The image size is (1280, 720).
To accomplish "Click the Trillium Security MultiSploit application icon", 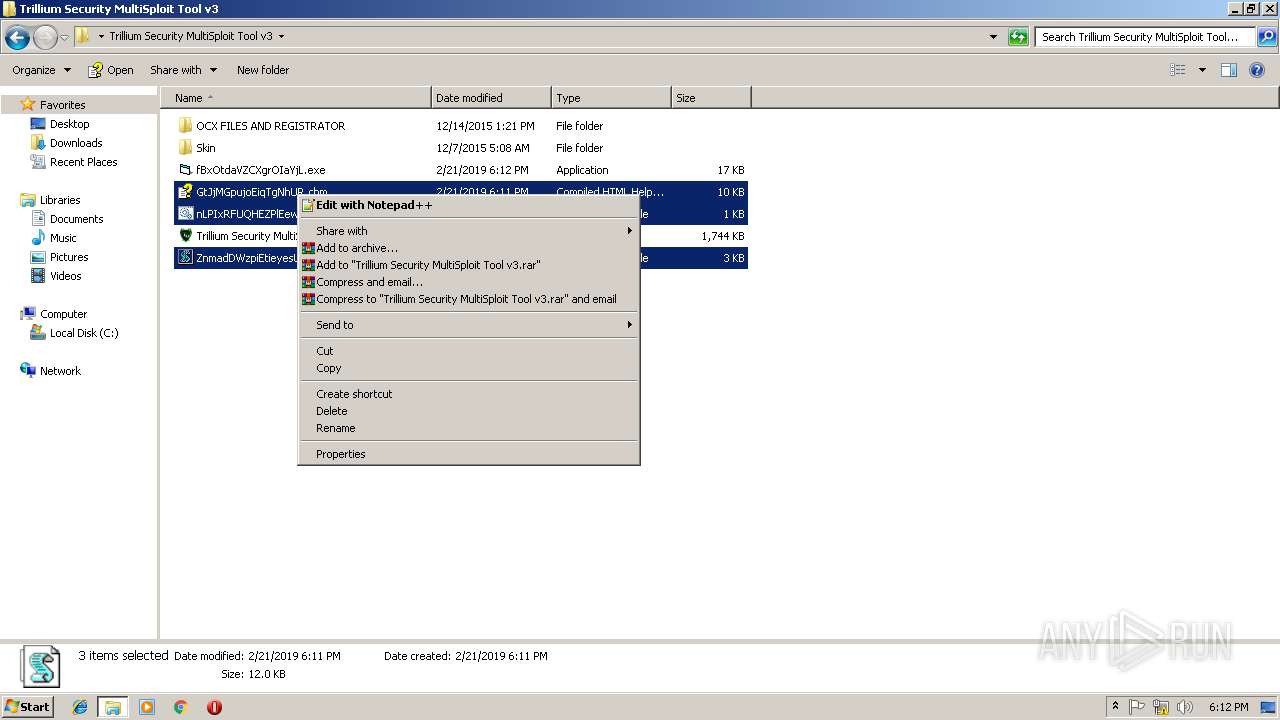I will tap(185, 236).
